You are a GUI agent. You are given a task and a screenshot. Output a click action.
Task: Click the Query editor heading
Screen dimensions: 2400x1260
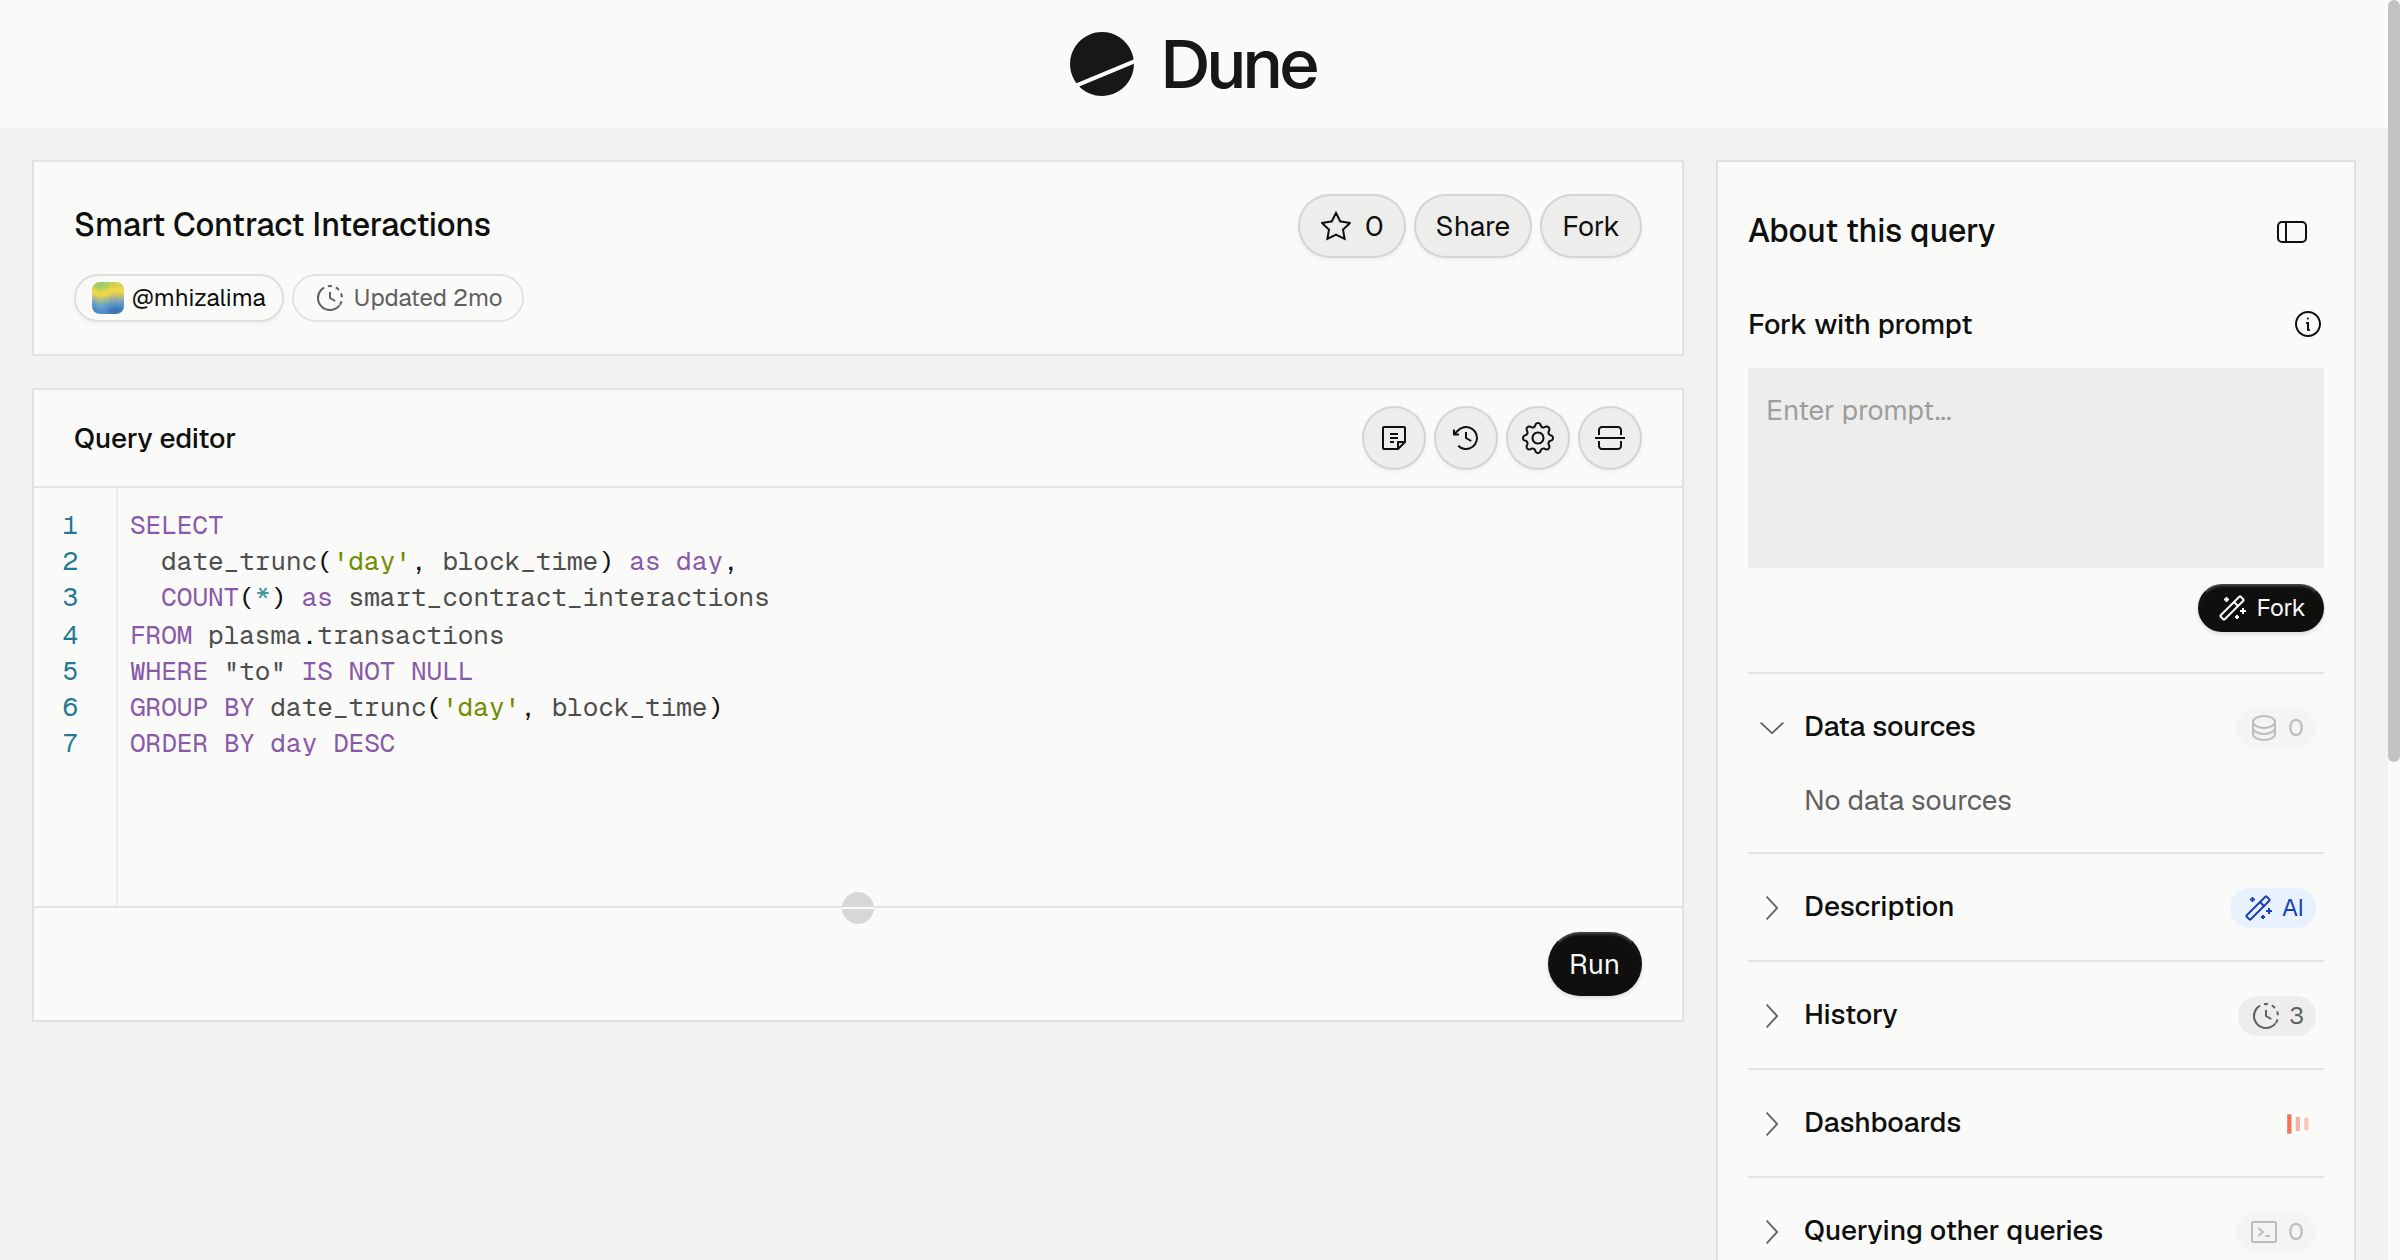(154, 438)
